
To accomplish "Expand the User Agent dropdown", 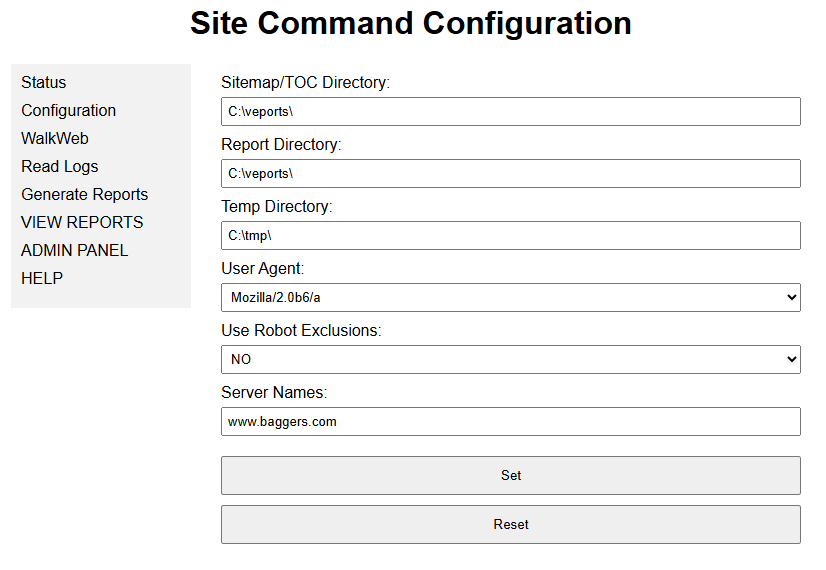I will pyautogui.click(x=510, y=297).
